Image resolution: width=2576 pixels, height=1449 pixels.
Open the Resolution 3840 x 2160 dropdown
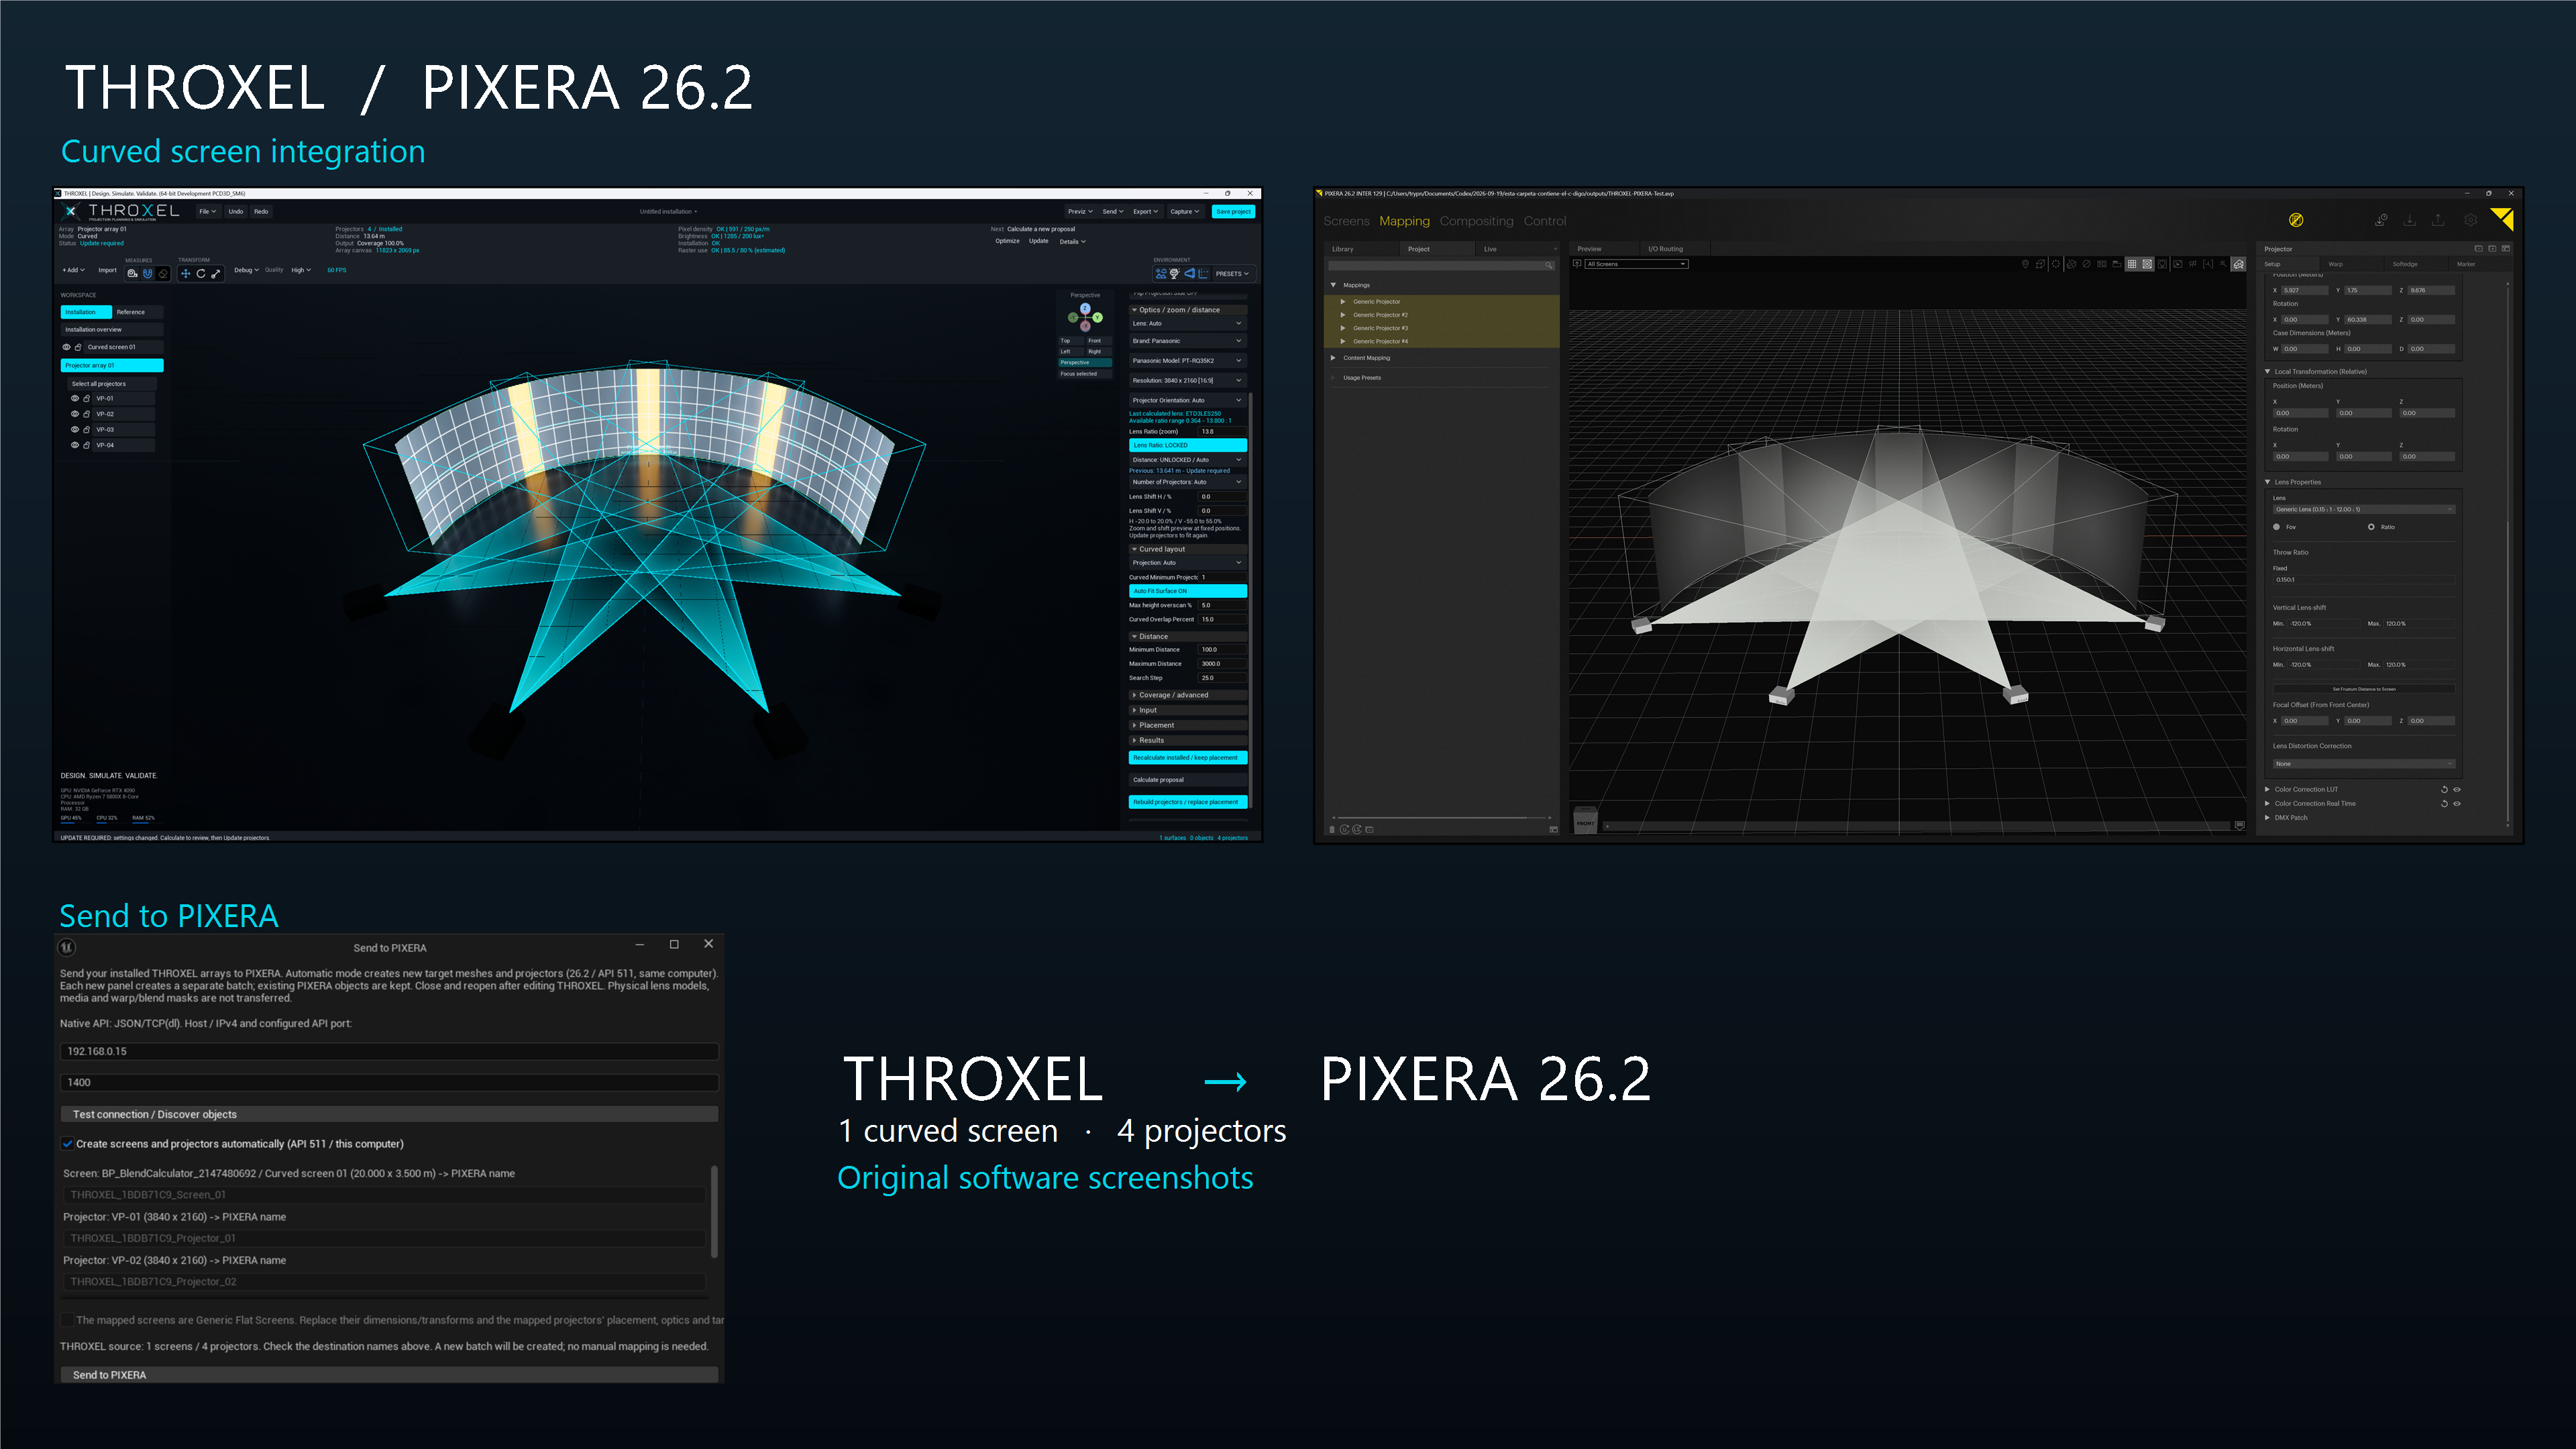pyautogui.click(x=1187, y=381)
